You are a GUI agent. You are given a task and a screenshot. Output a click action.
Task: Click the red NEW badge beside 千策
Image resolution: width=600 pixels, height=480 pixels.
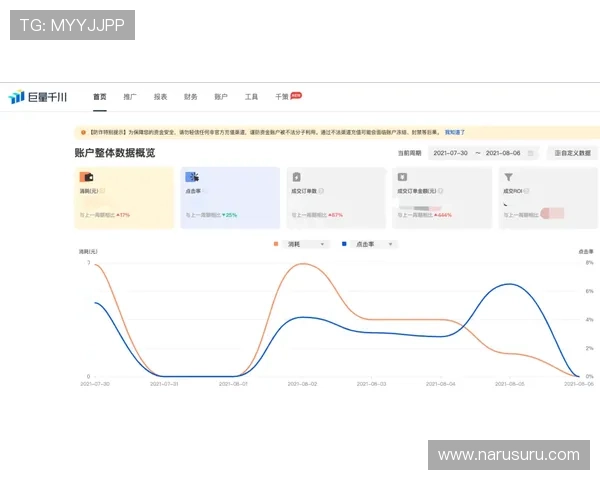tap(296, 95)
